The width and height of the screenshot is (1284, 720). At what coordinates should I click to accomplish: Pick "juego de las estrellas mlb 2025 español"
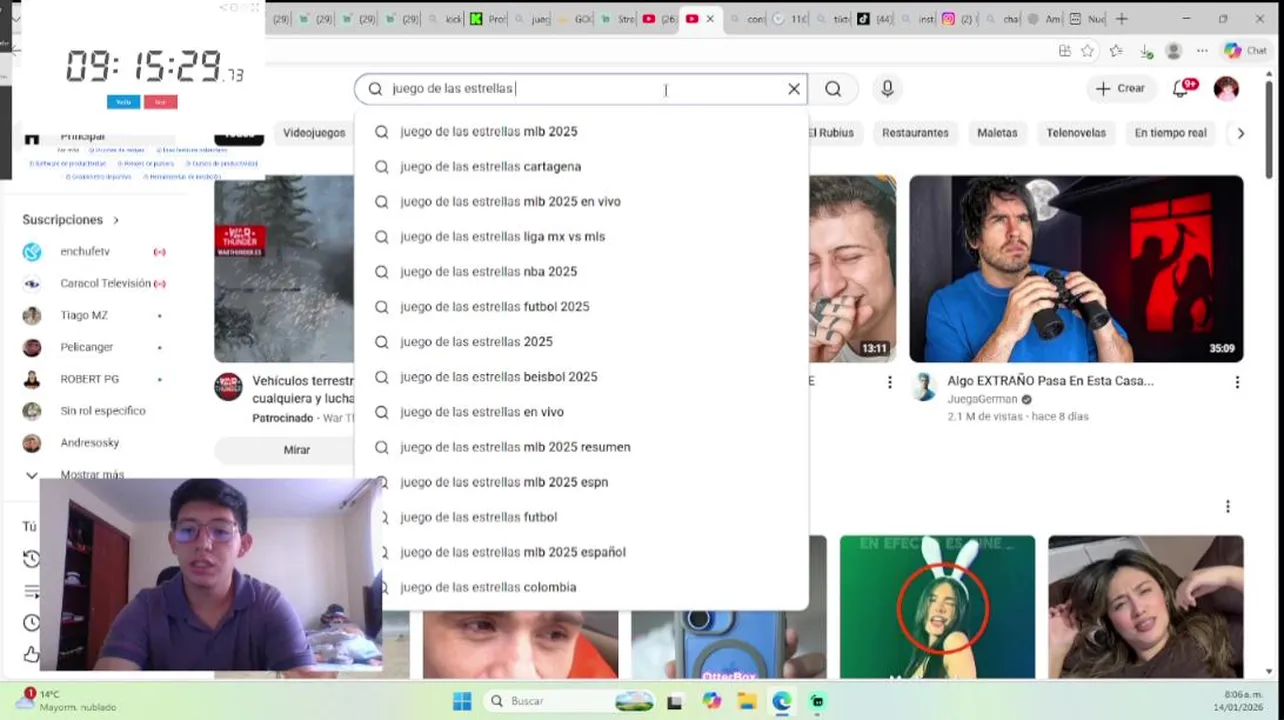click(580, 552)
